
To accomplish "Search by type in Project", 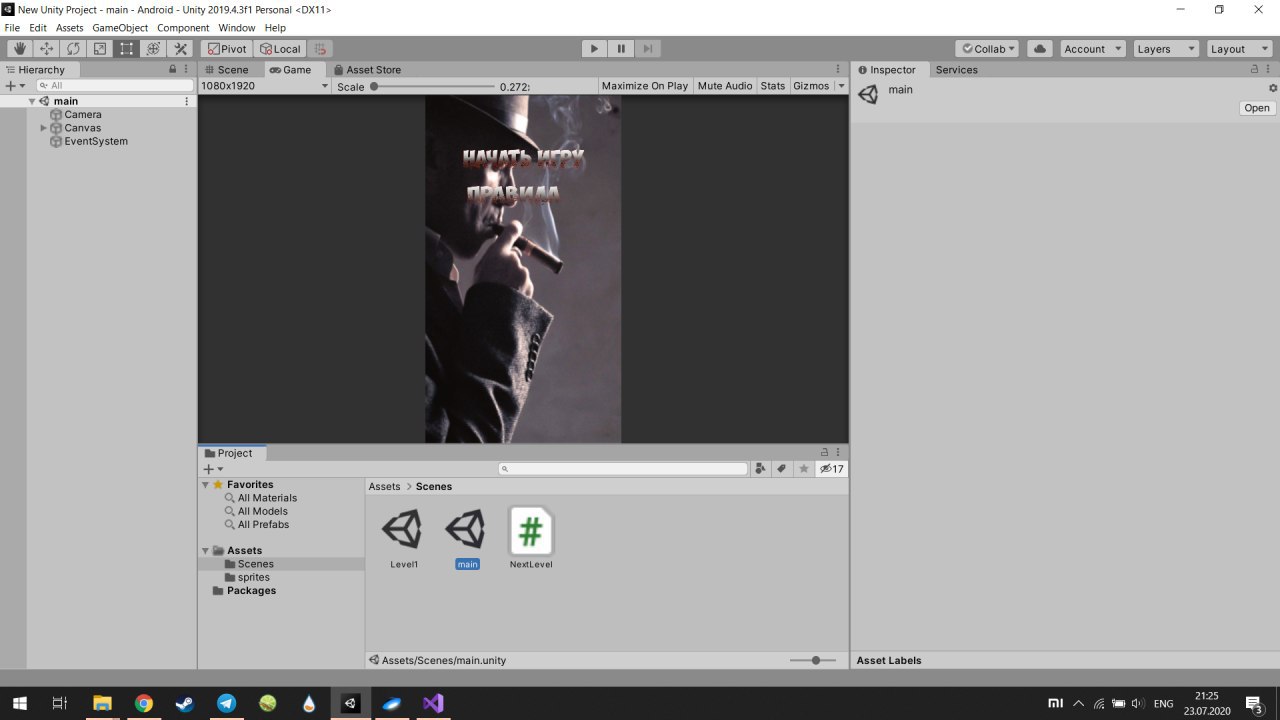I will pos(761,468).
